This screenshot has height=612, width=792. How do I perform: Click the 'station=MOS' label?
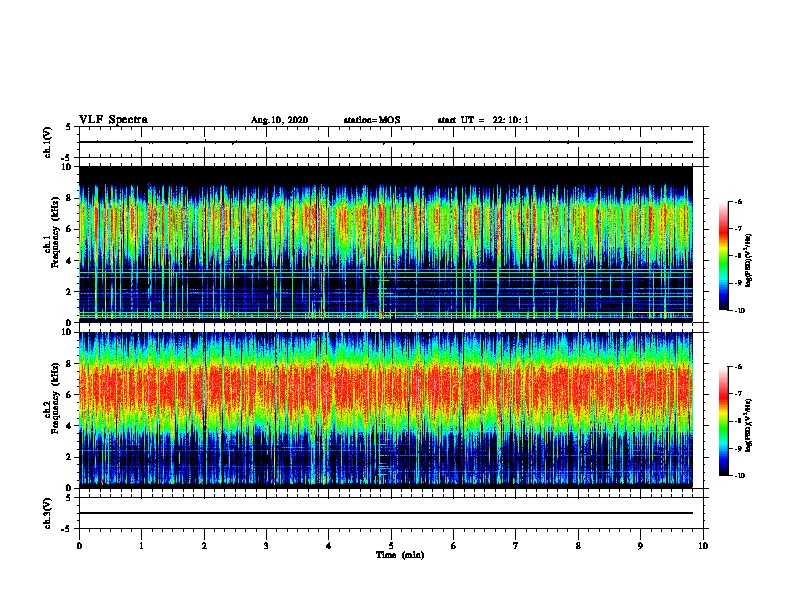pos(372,120)
